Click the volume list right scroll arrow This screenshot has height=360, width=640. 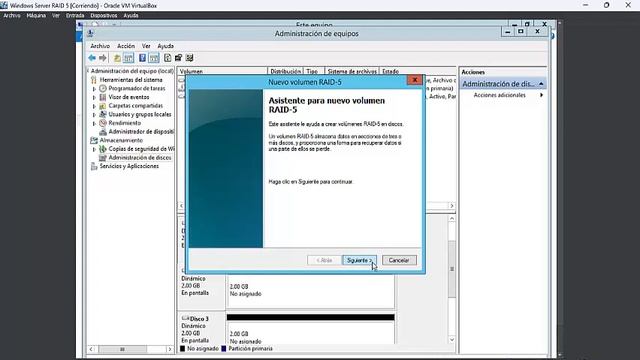tap(452, 206)
